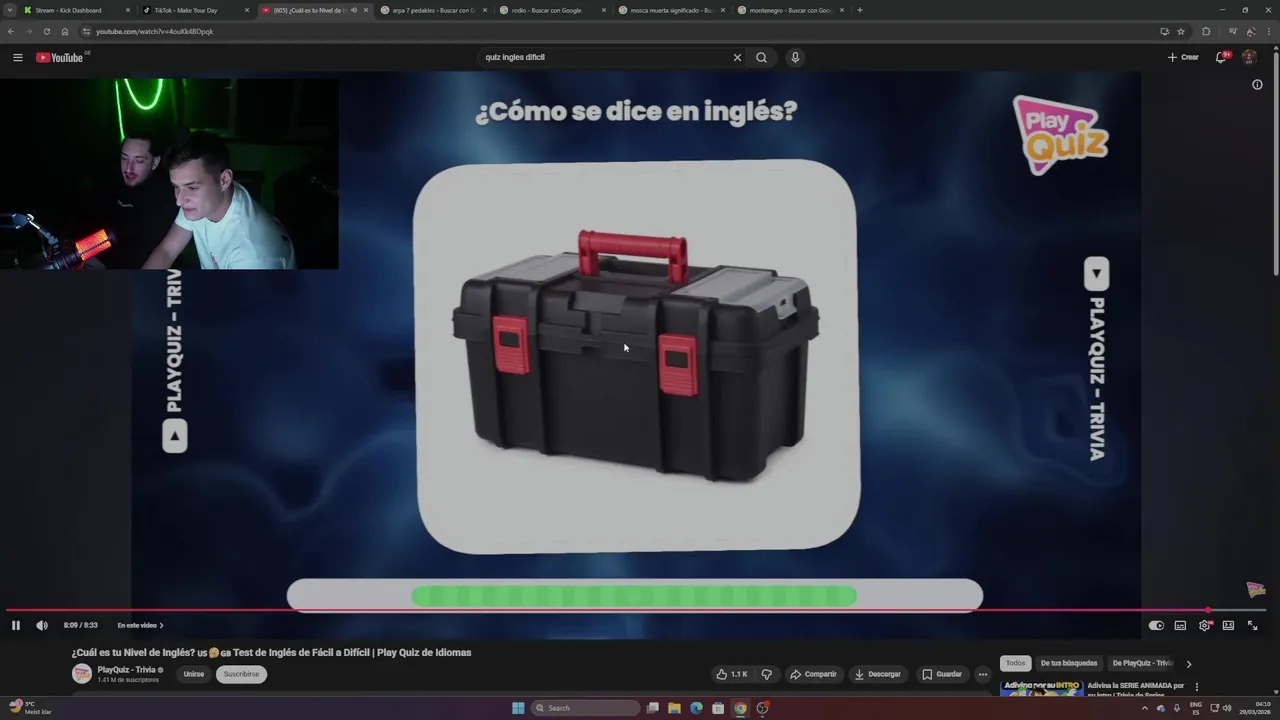Toggle autoplay switch in player

click(x=1156, y=625)
